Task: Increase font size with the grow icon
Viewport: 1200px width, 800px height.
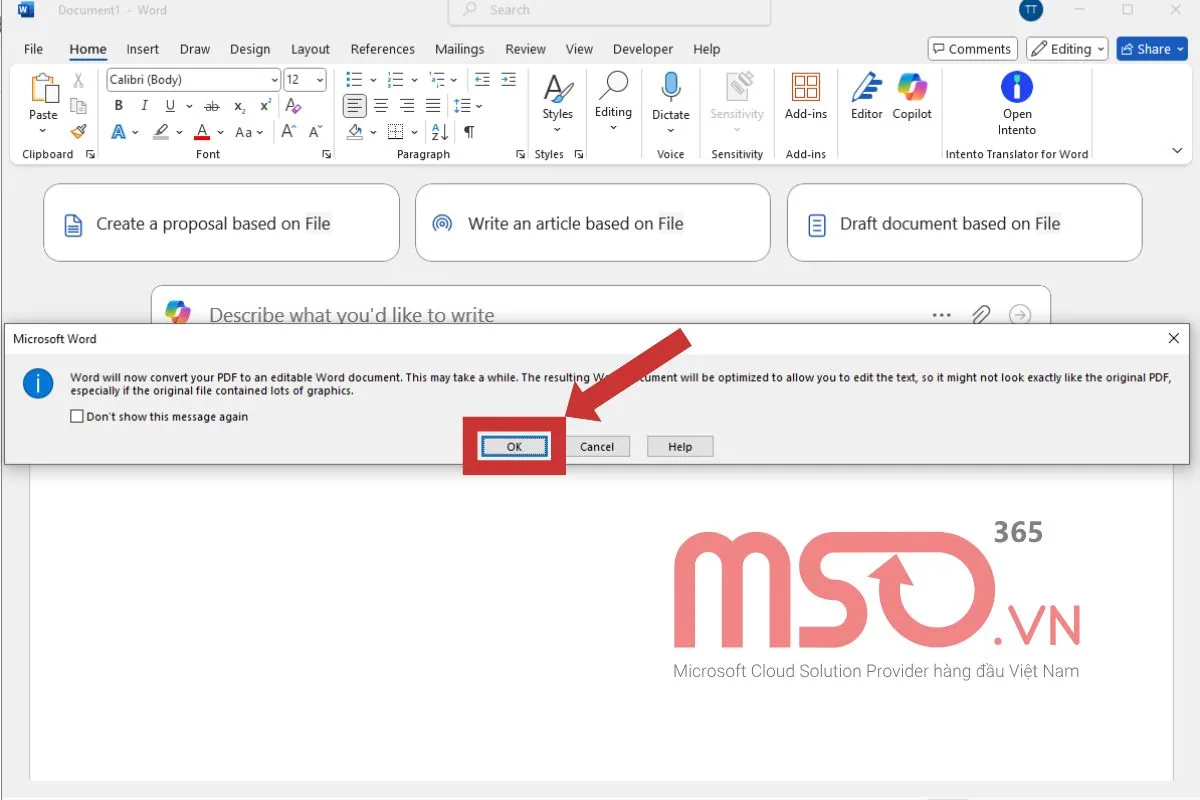Action: (289, 132)
